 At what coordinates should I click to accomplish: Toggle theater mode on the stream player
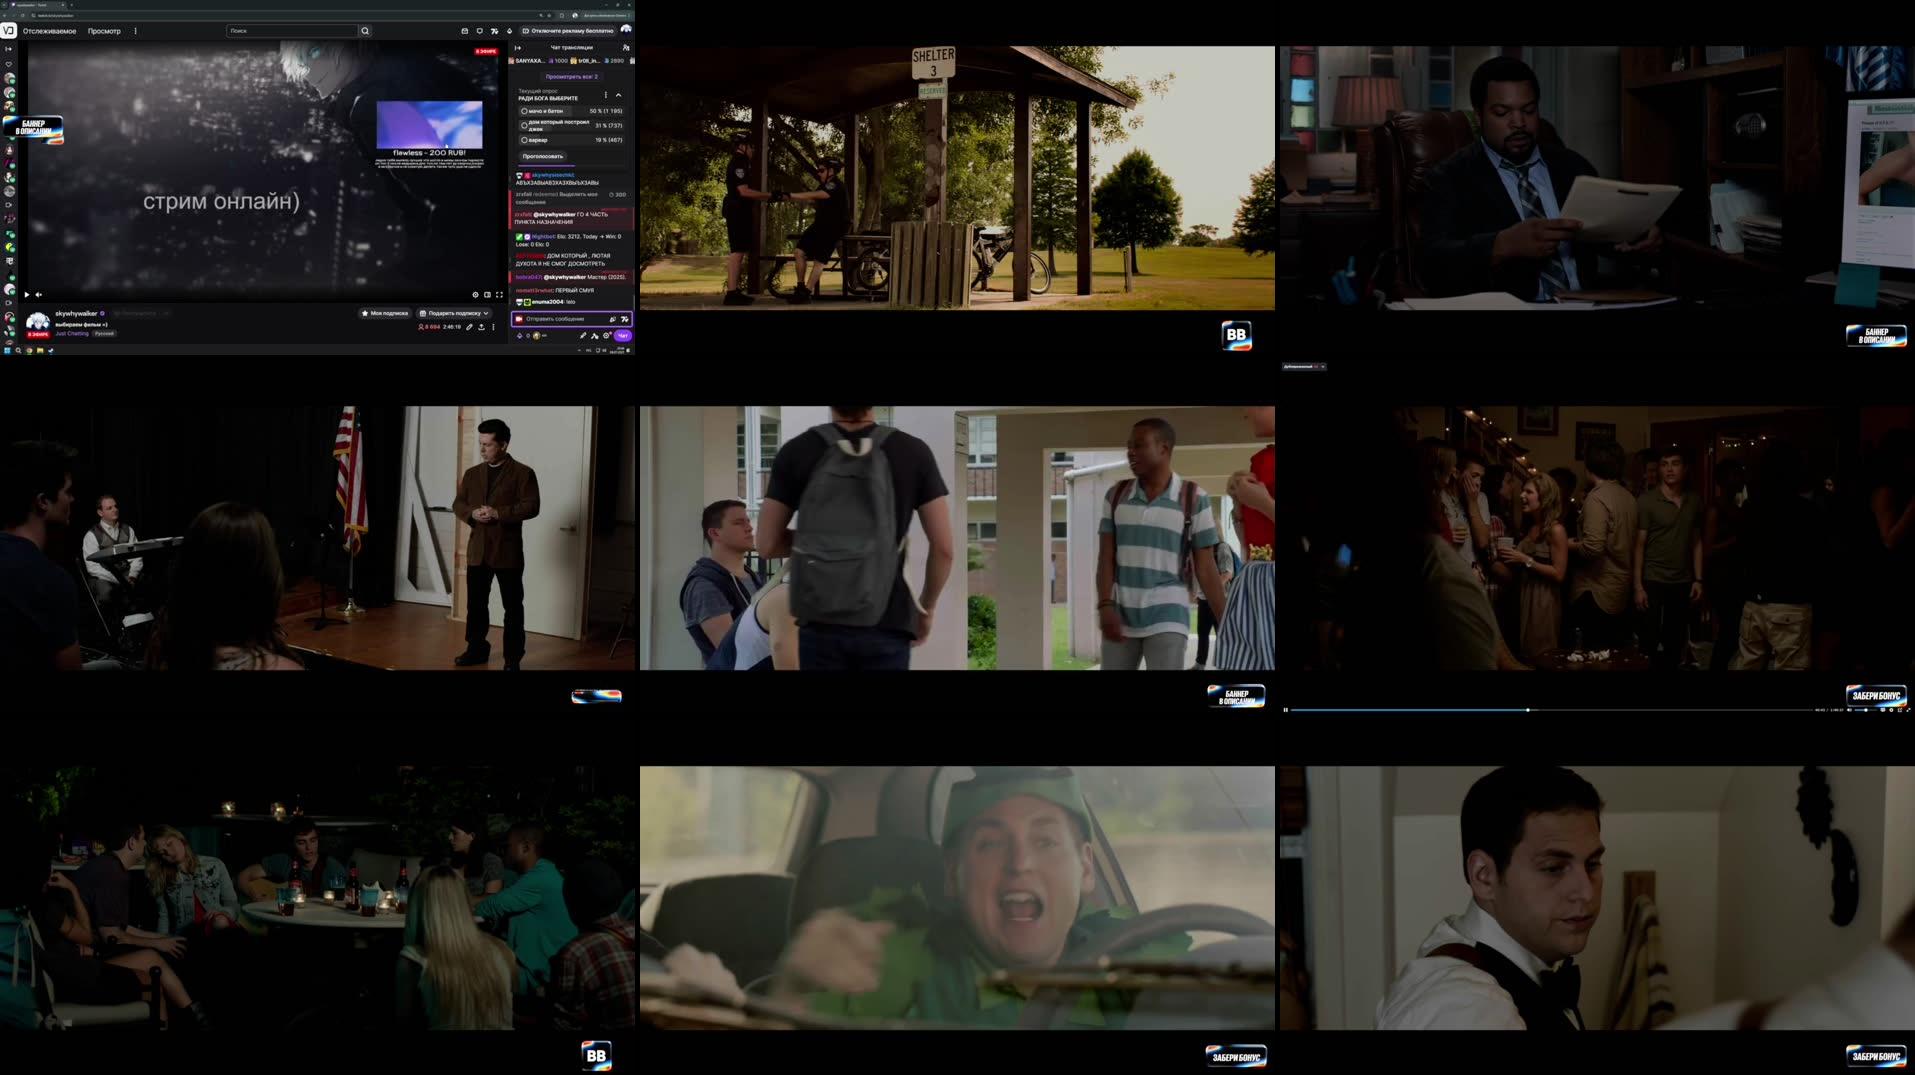click(x=487, y=295)
